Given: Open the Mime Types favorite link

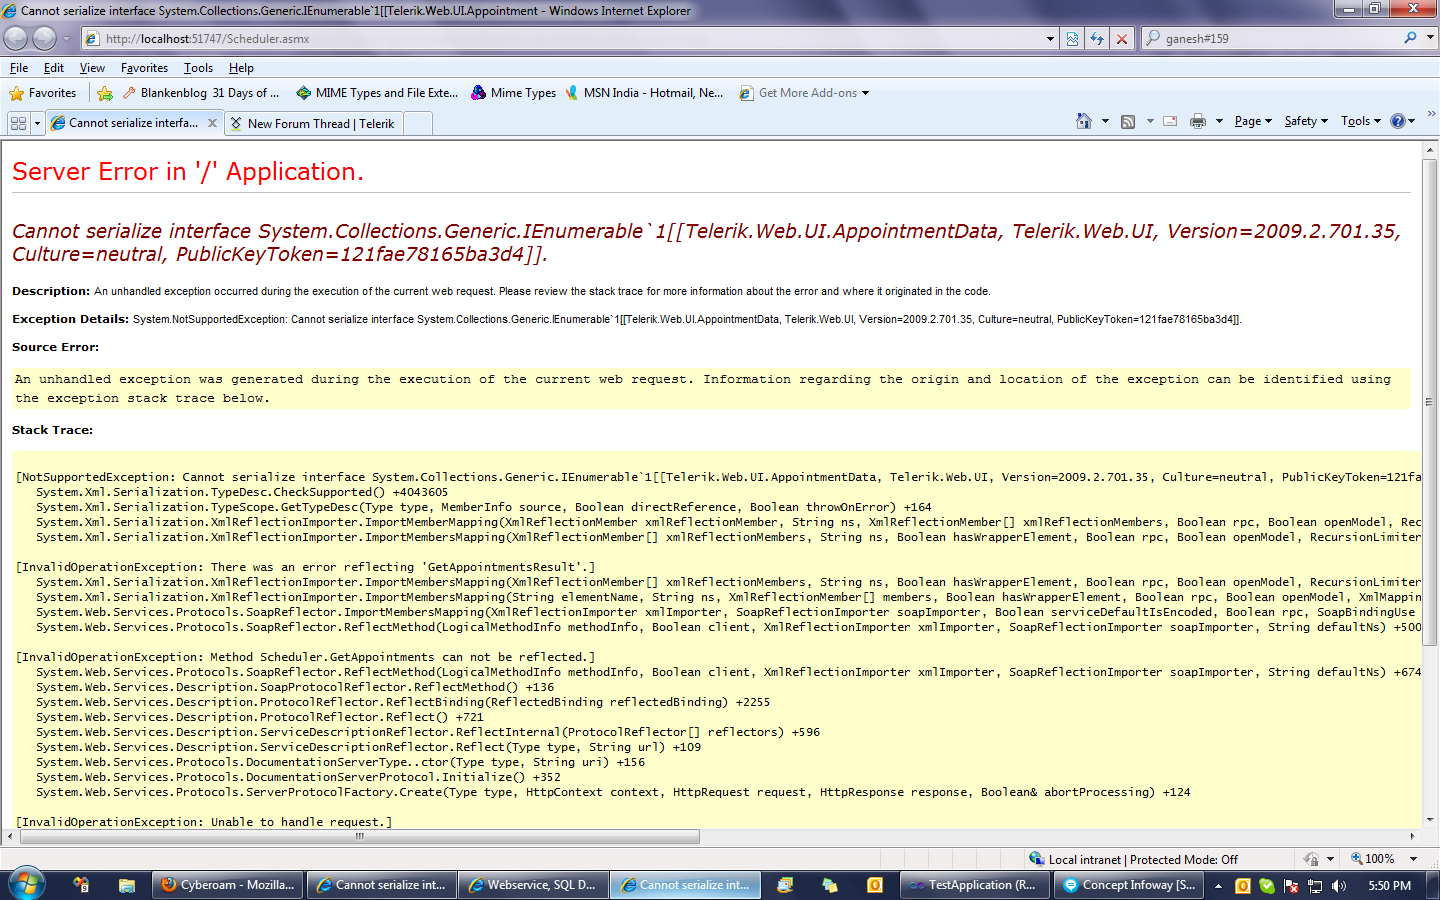Looking at the screenshot, I should click(x=514, y=93).
